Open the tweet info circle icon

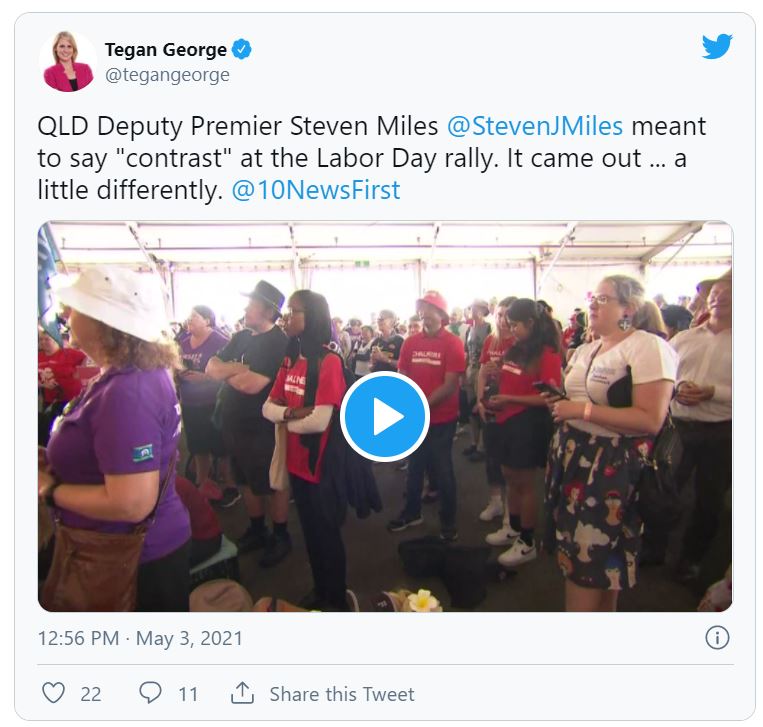[x=717, y=637]
